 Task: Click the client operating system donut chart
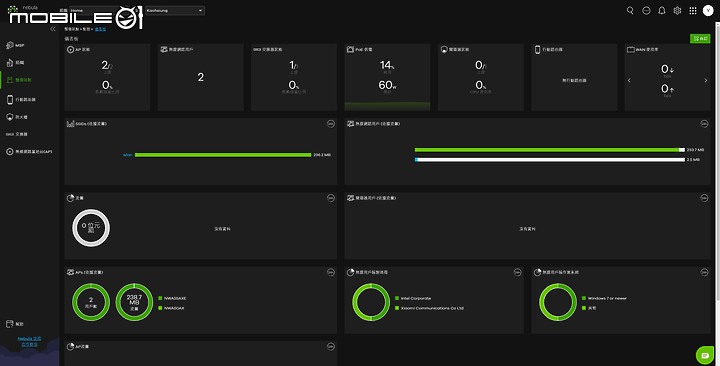557,302
